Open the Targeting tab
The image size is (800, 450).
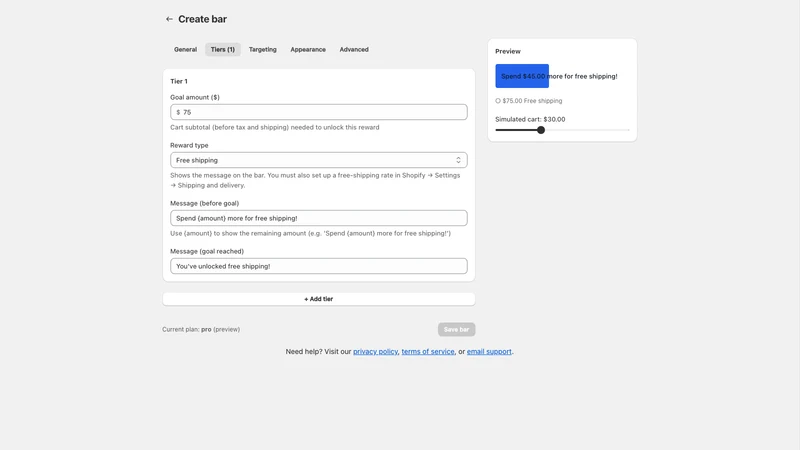[x=262, y=49]
